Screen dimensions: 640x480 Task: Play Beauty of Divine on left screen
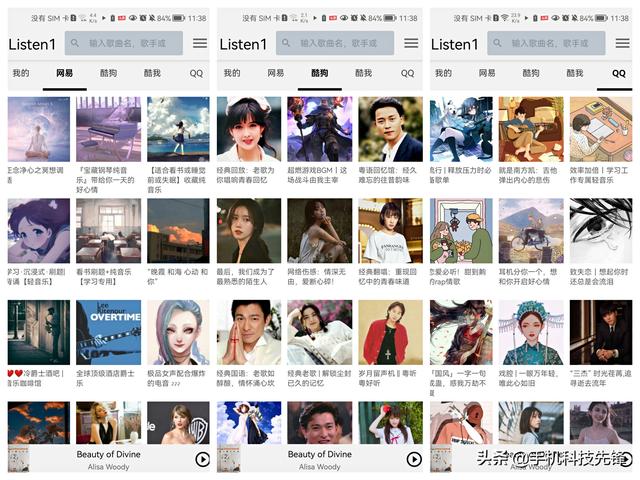point(202,460)
